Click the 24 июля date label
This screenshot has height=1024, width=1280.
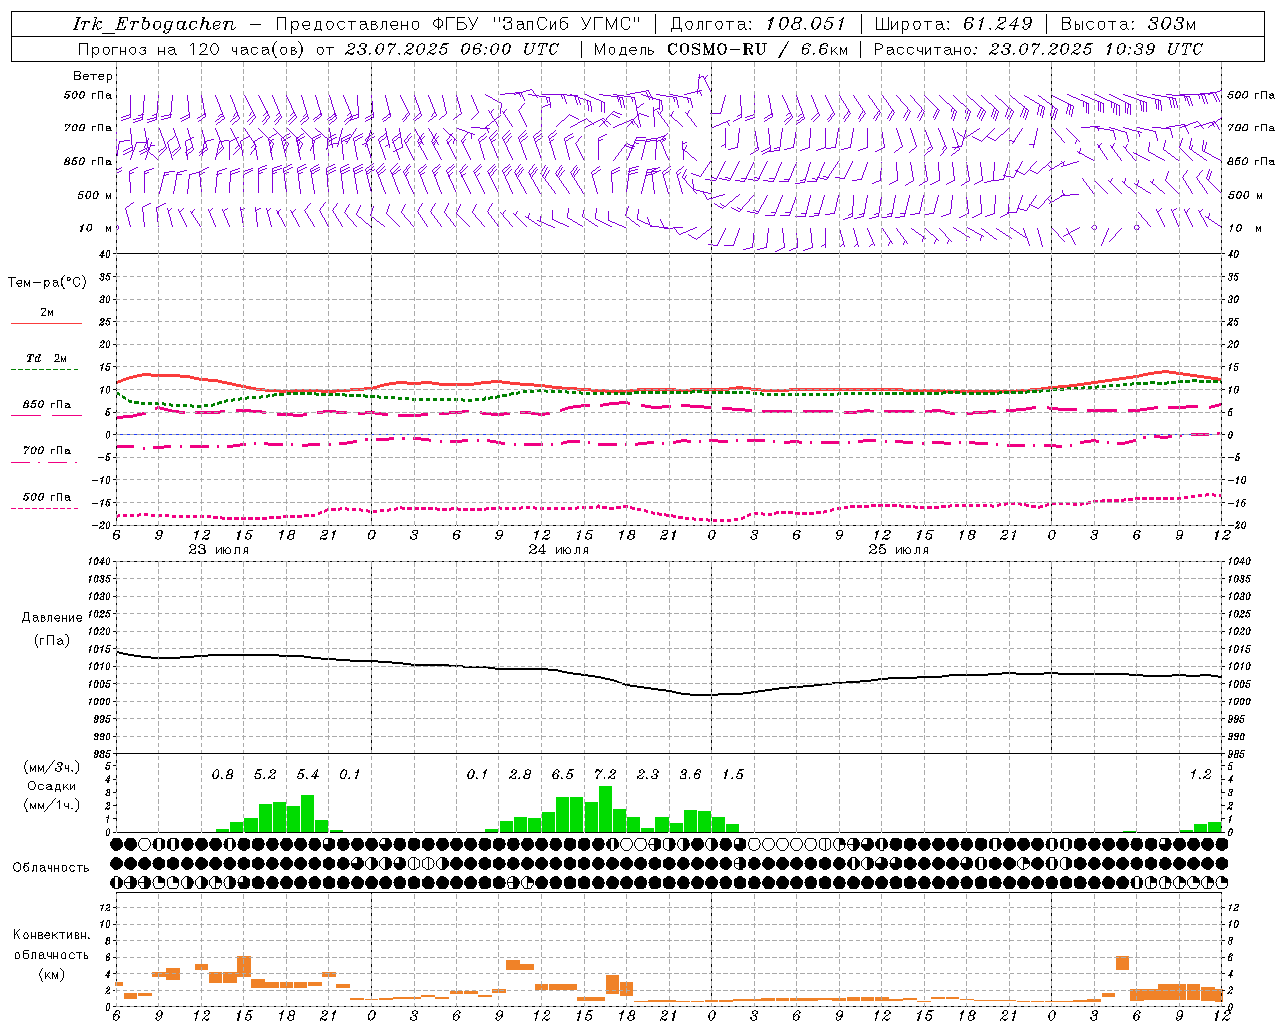click(559, 550)
